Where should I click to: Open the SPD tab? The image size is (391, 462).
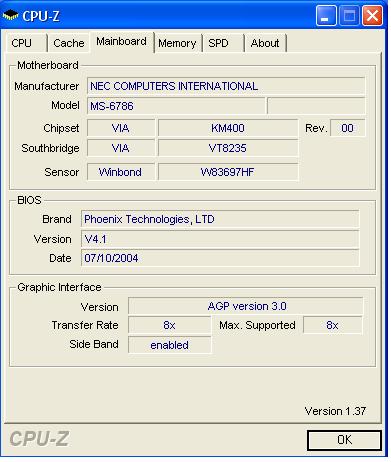click(x=223, y=43)
